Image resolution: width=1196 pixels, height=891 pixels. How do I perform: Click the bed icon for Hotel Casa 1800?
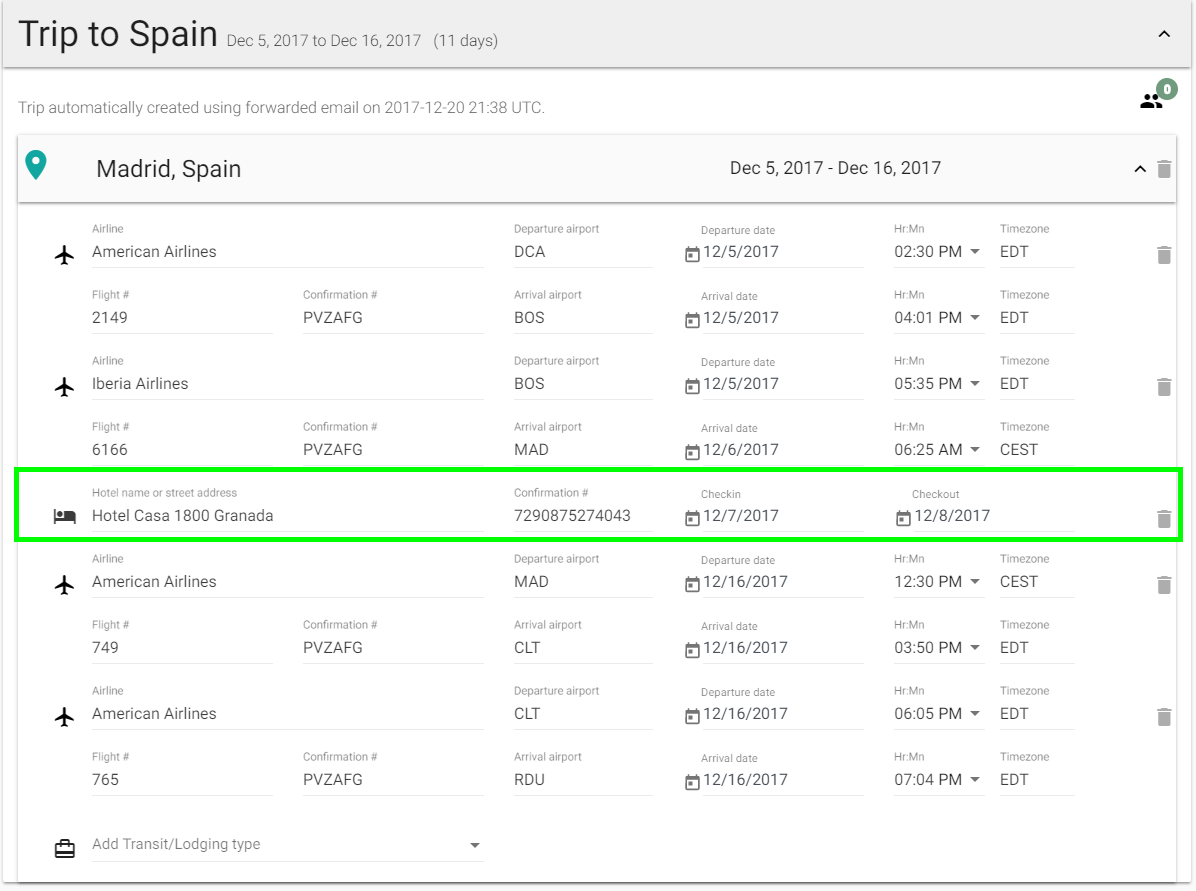[x=65, y=516]
